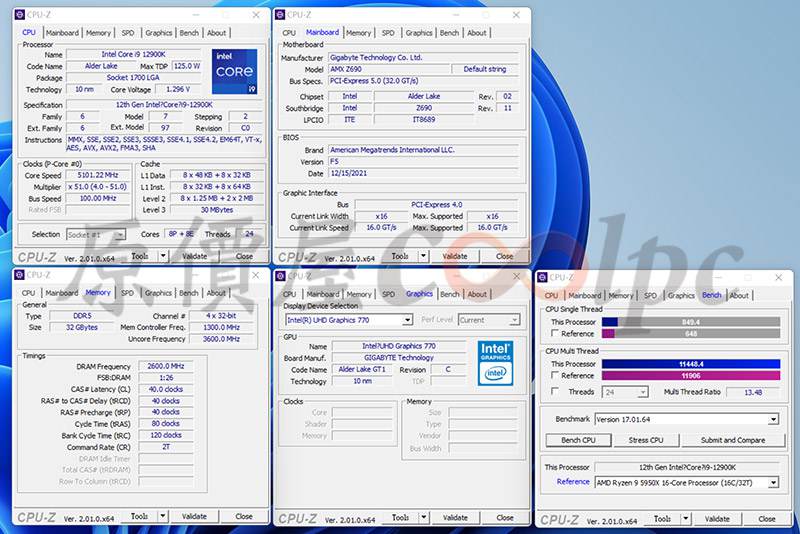Switch to Memory tab in CPU window
The image size is (800, 534).
point(98,33)
